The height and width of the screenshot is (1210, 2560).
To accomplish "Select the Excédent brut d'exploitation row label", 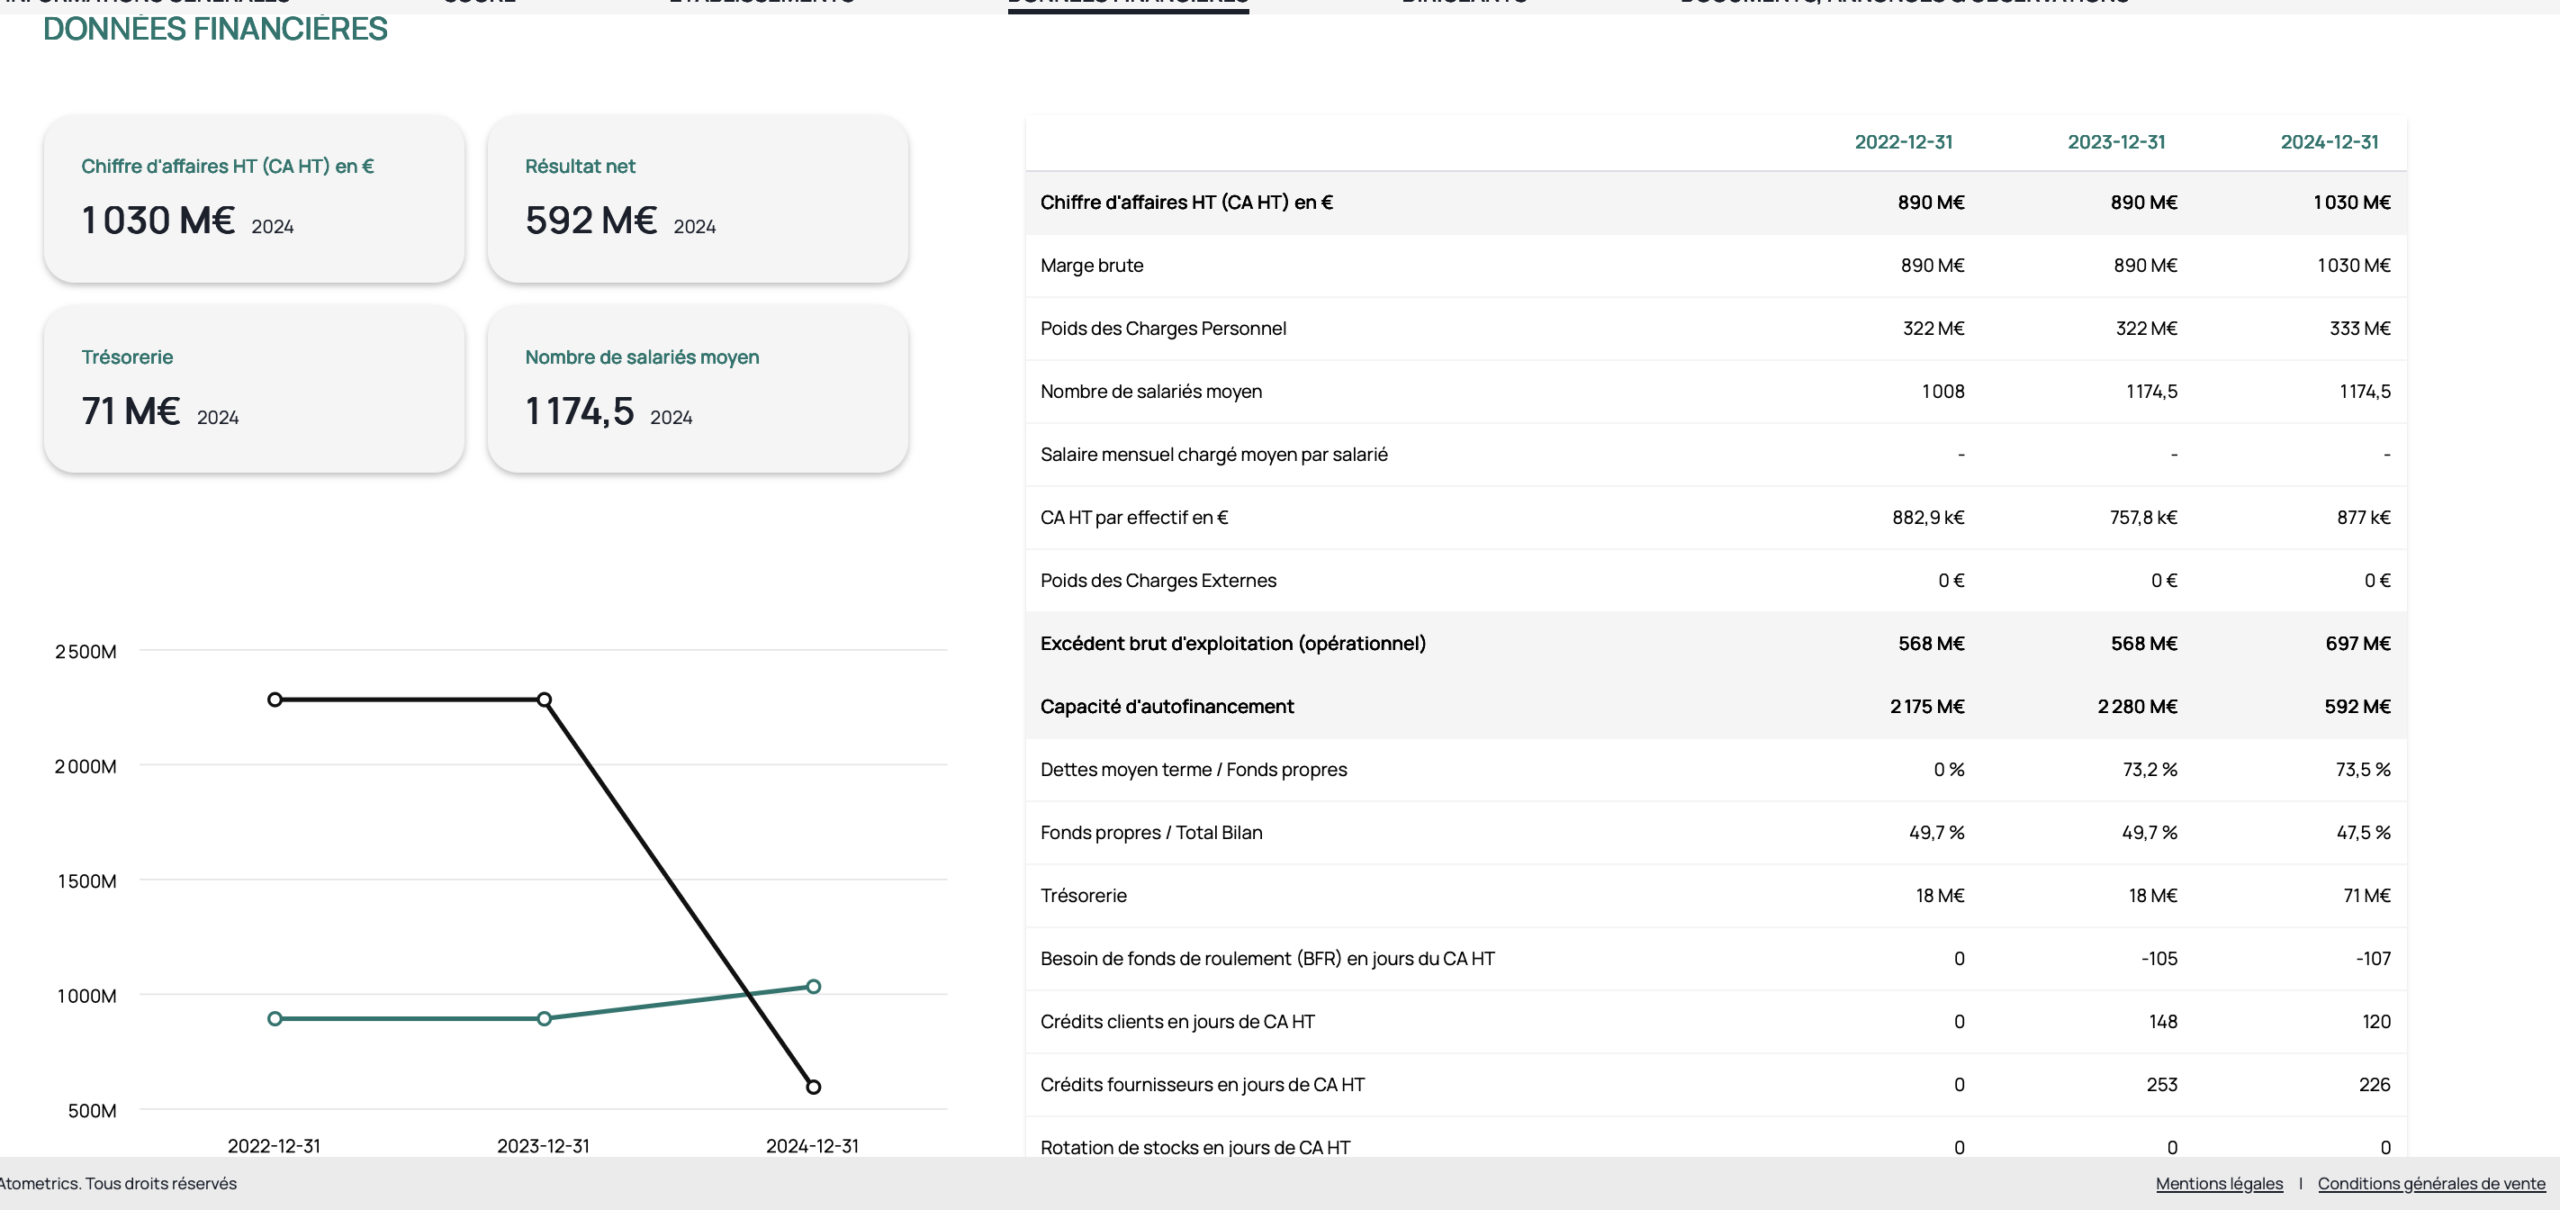I will 1232,643.
